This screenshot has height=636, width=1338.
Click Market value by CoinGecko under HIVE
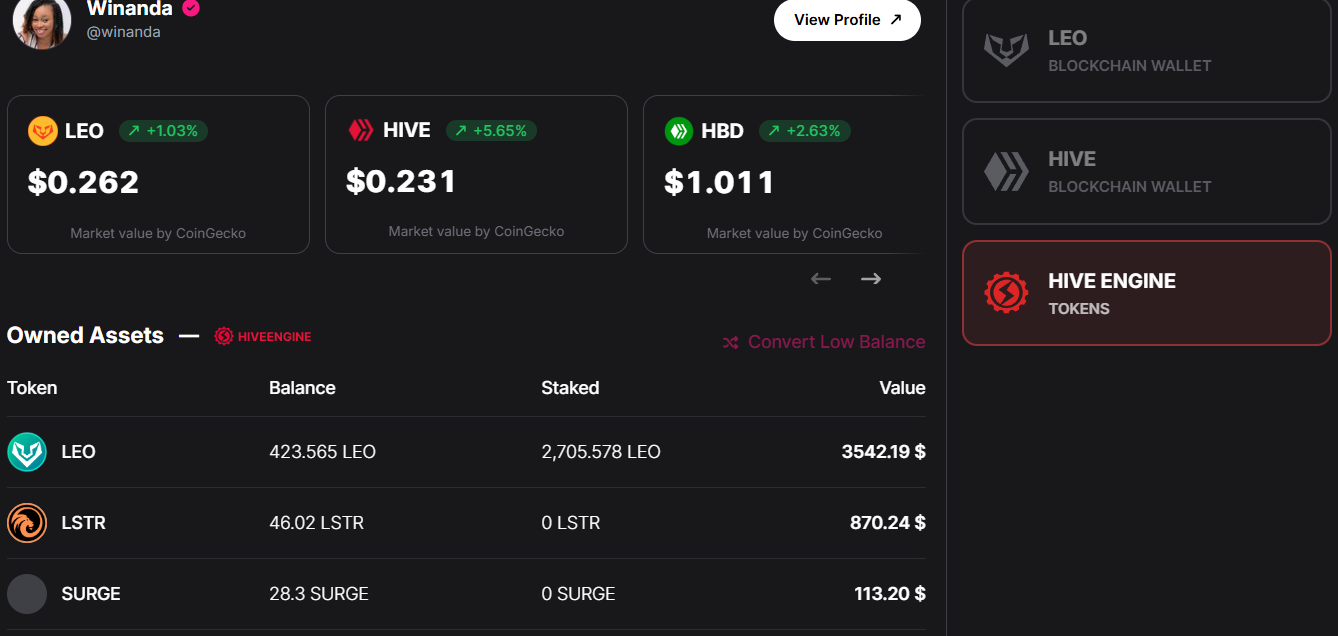coord(476,231)
